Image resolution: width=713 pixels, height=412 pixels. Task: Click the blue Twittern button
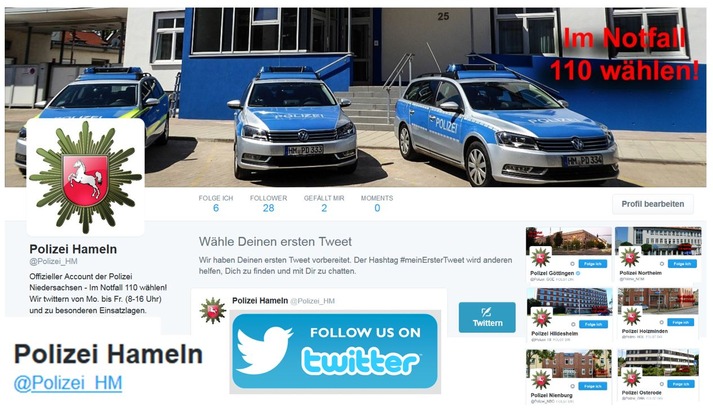tap(487, 317)
